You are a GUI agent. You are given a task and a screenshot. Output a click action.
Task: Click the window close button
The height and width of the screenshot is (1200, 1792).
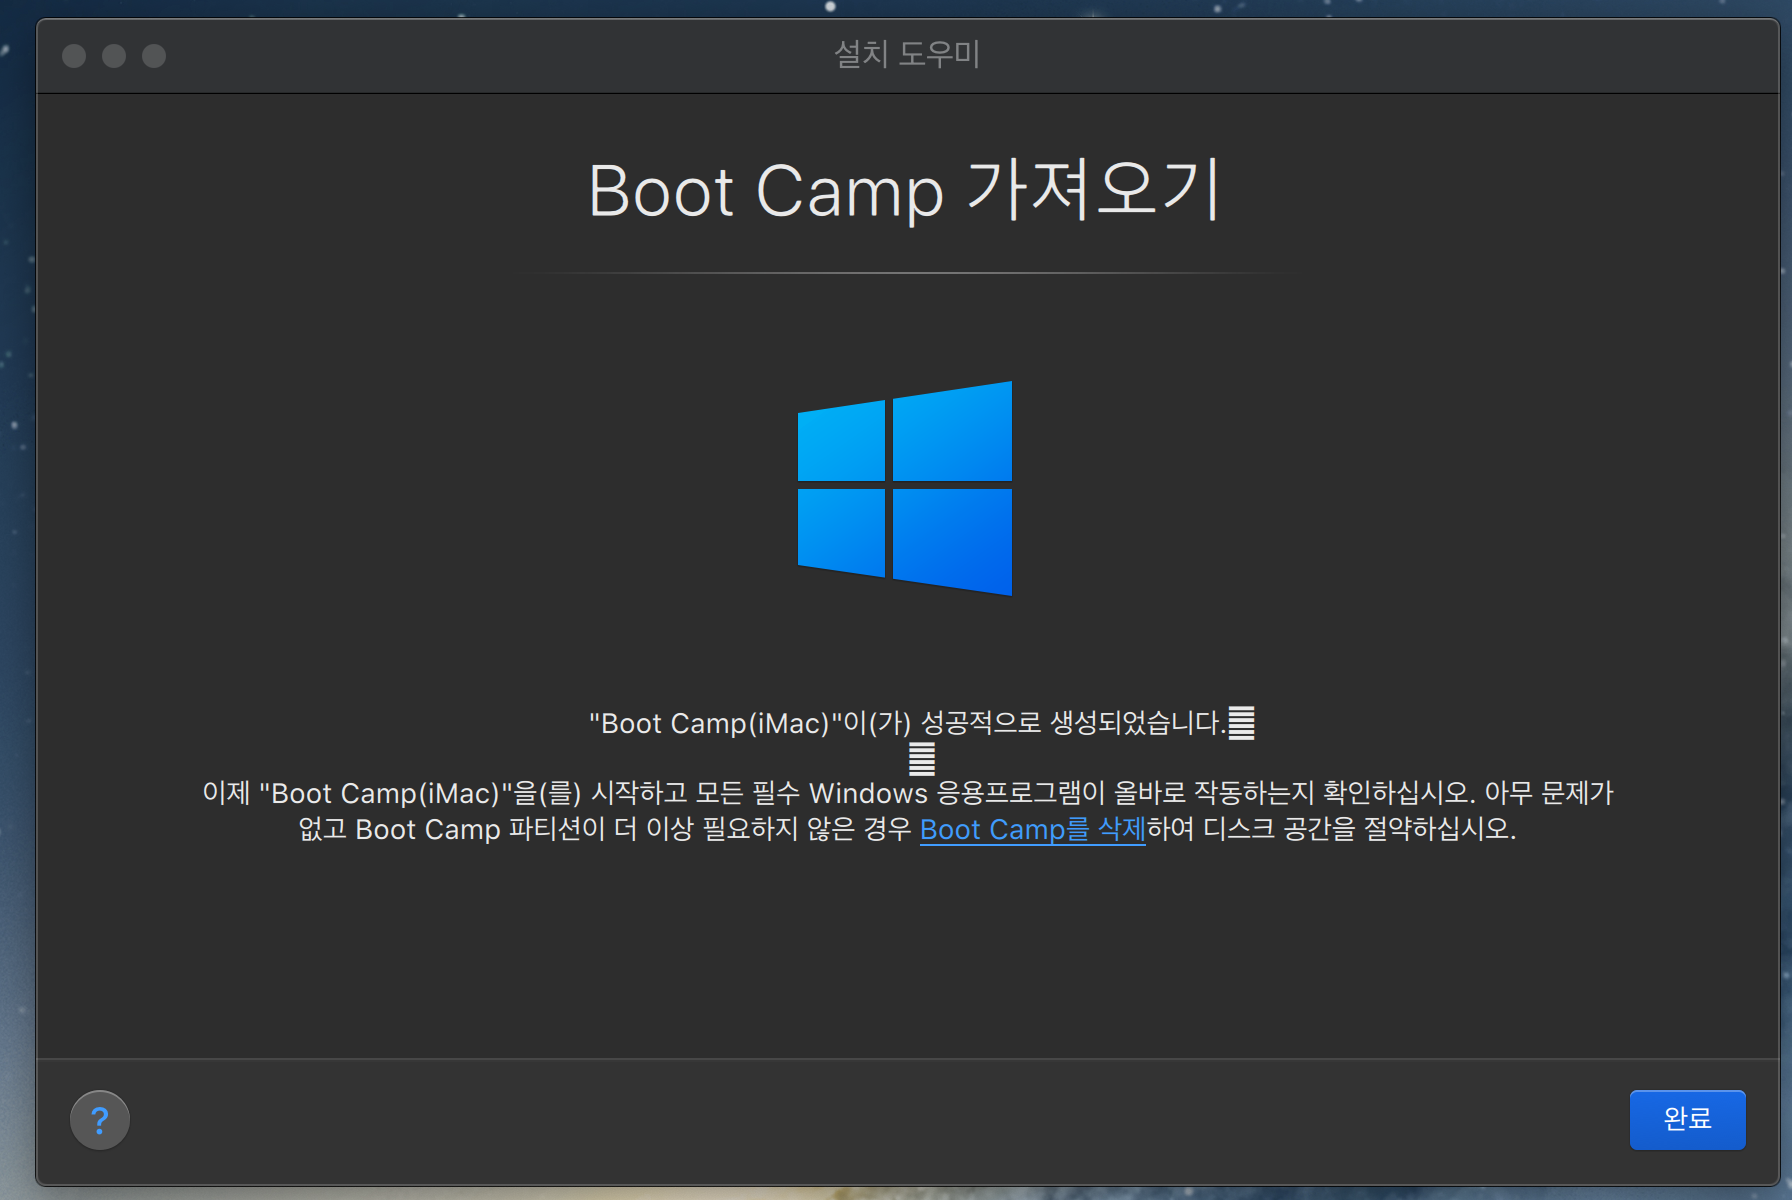pos(74,56)
